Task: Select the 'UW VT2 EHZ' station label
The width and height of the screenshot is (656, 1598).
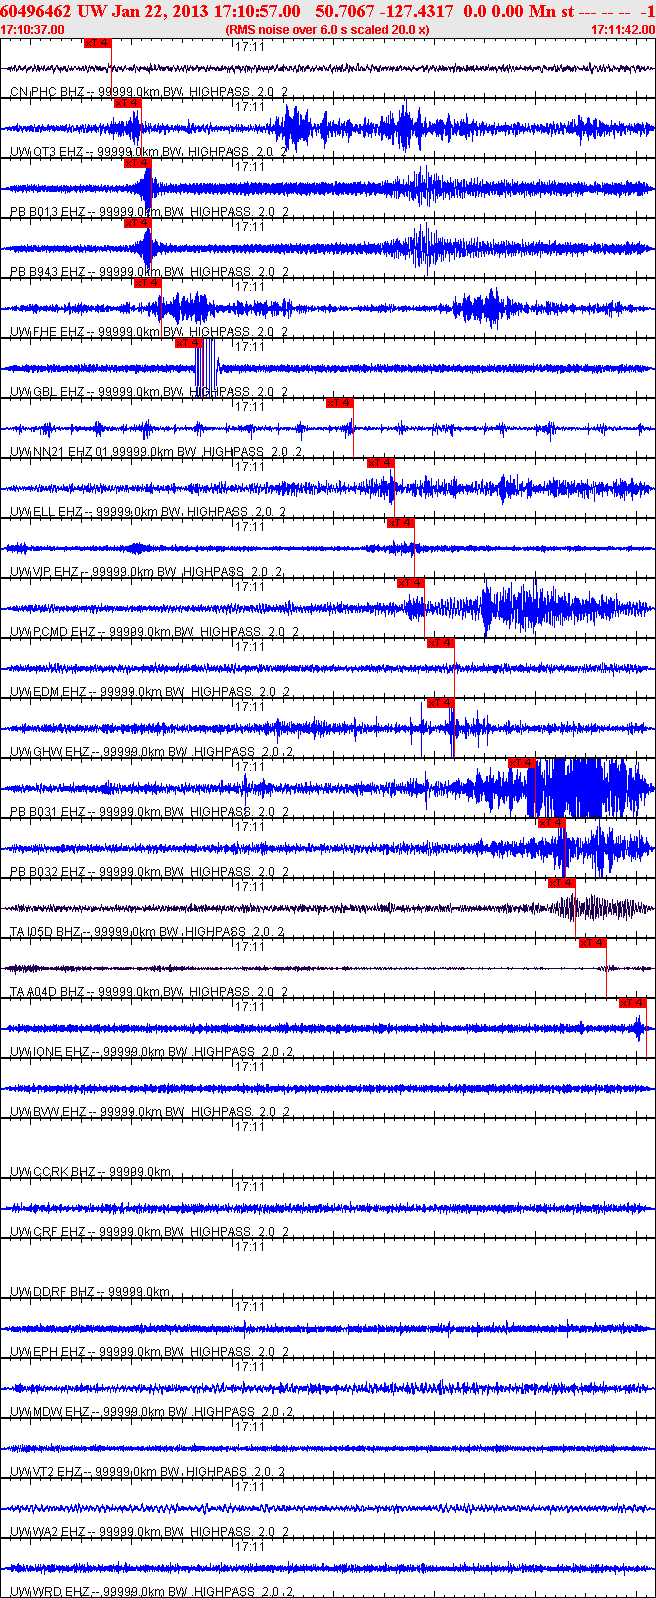Action: [x=47, y=1472]
